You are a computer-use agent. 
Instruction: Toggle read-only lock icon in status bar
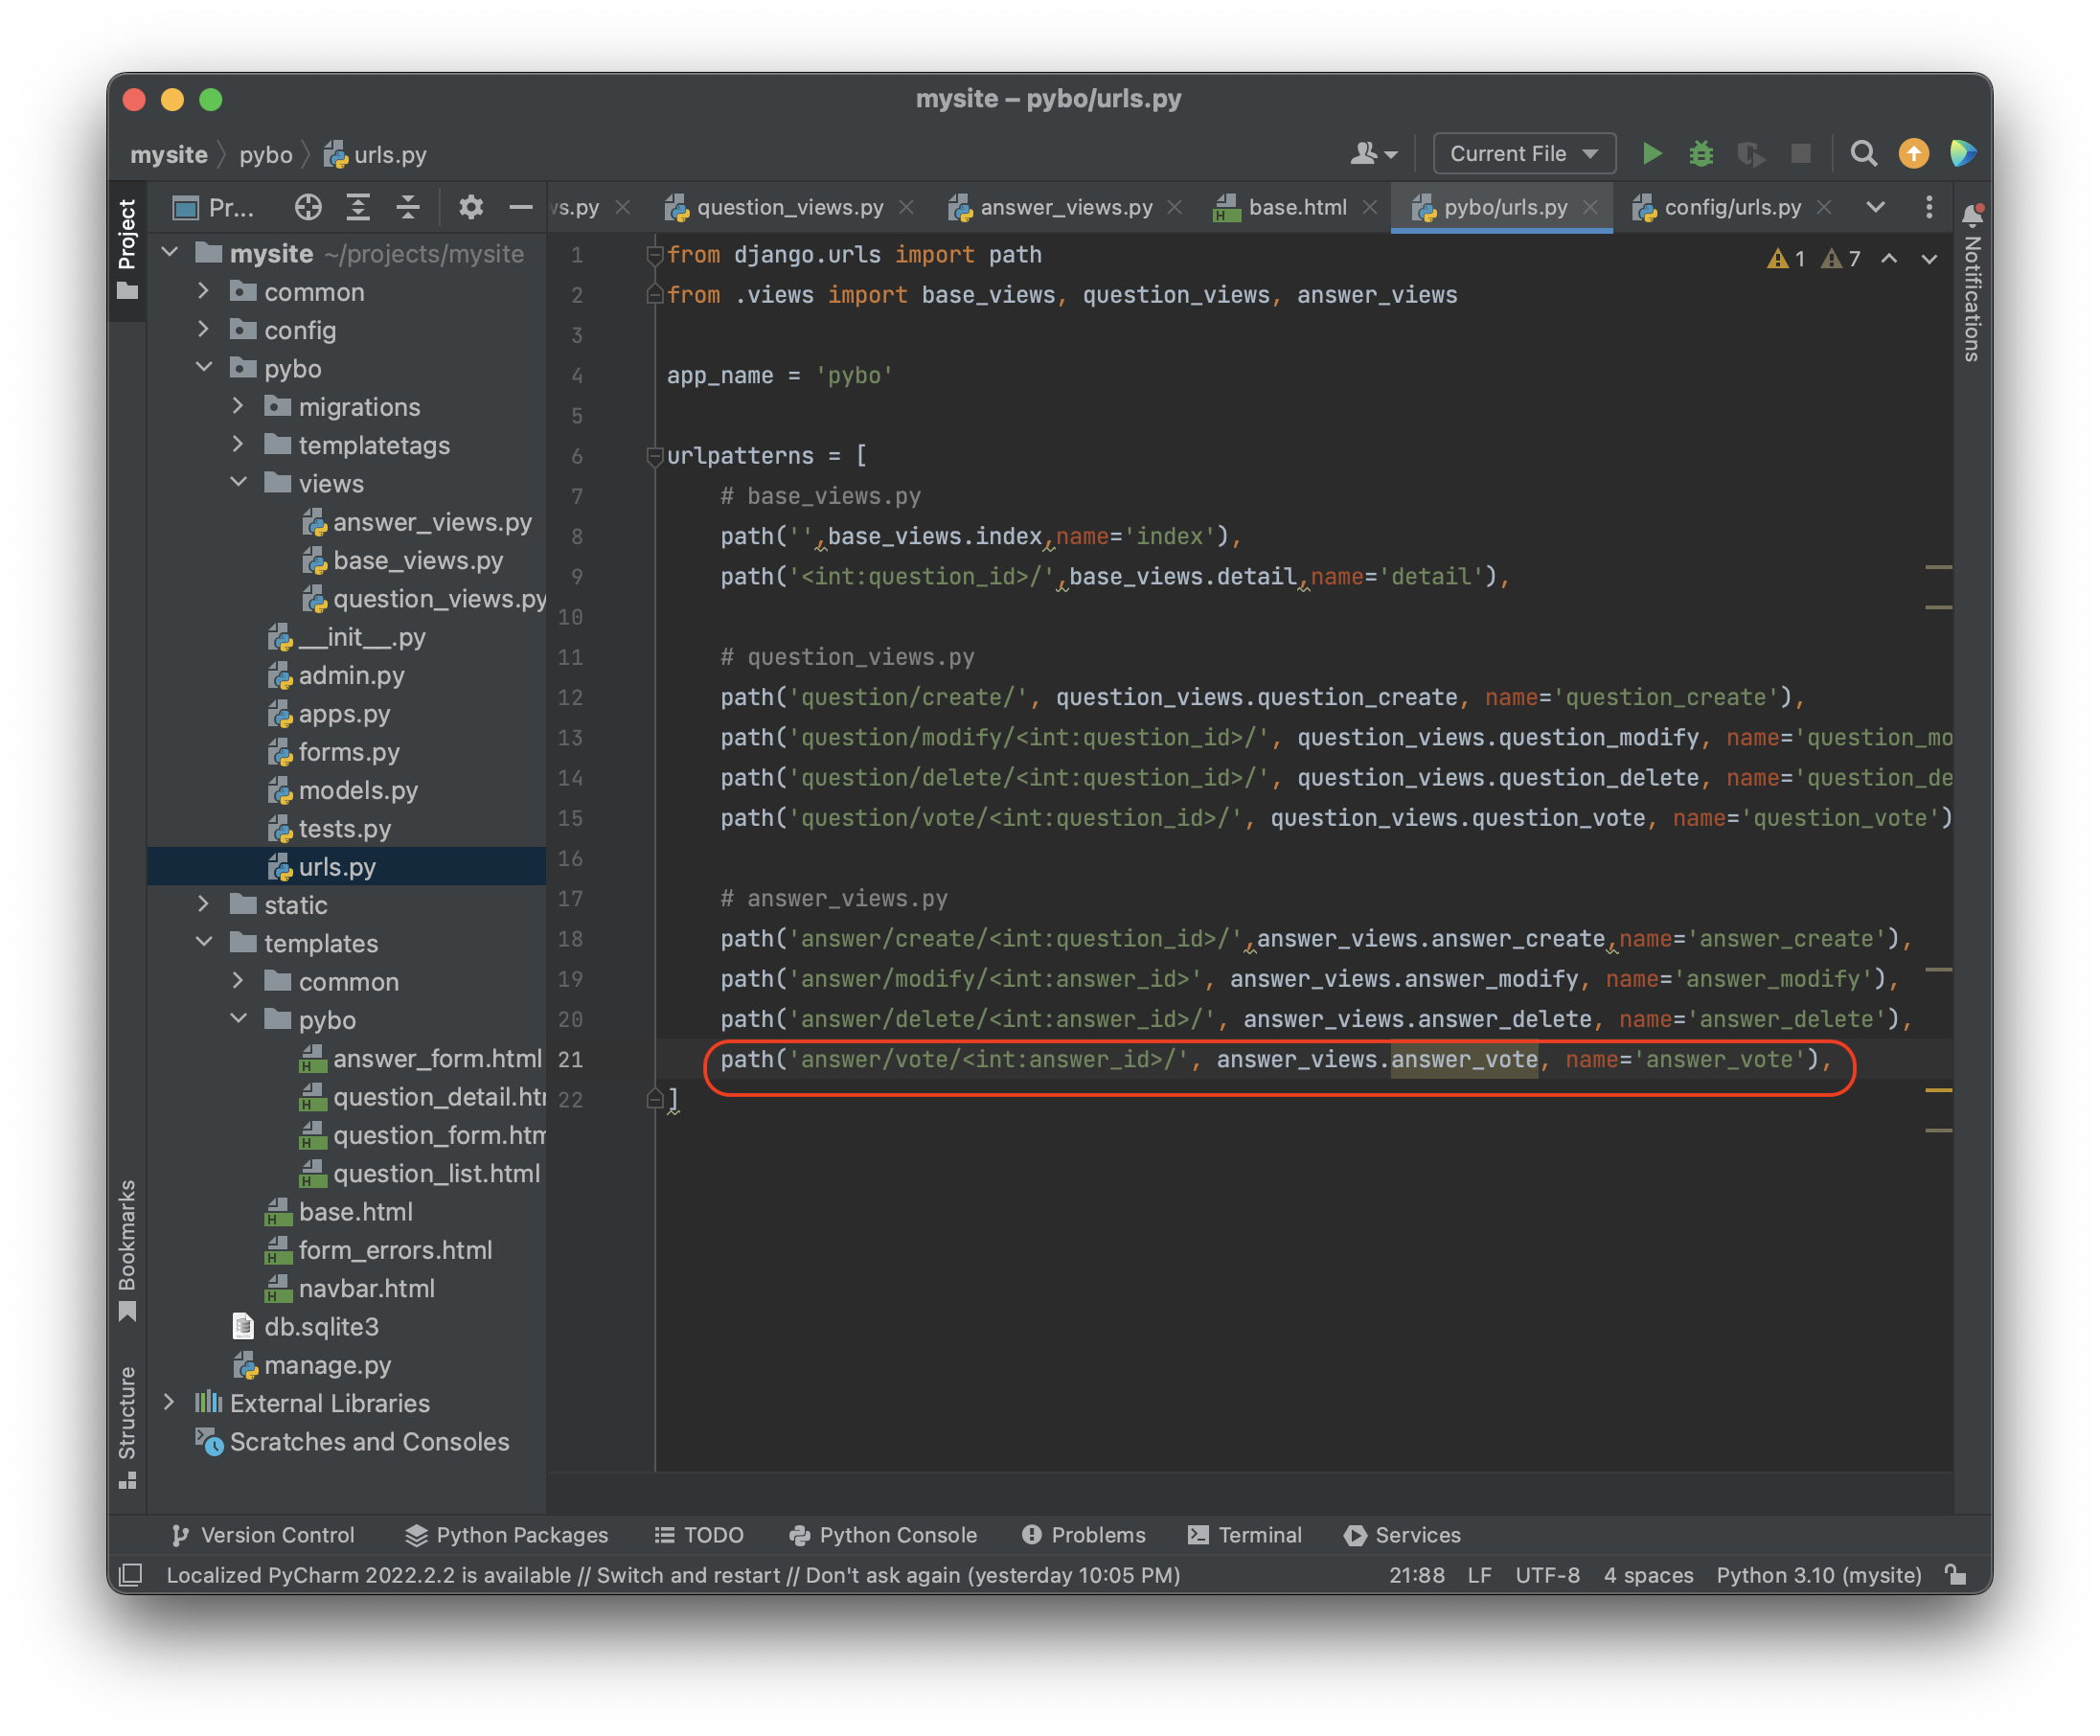click(1956, 1575)
